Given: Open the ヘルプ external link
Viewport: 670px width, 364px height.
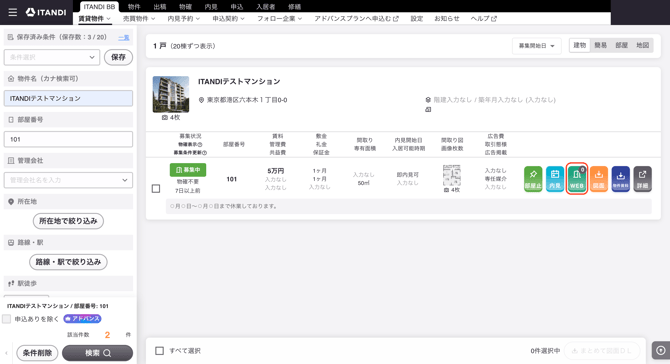Looking at the screenshot, I should (x=484, y=19).
